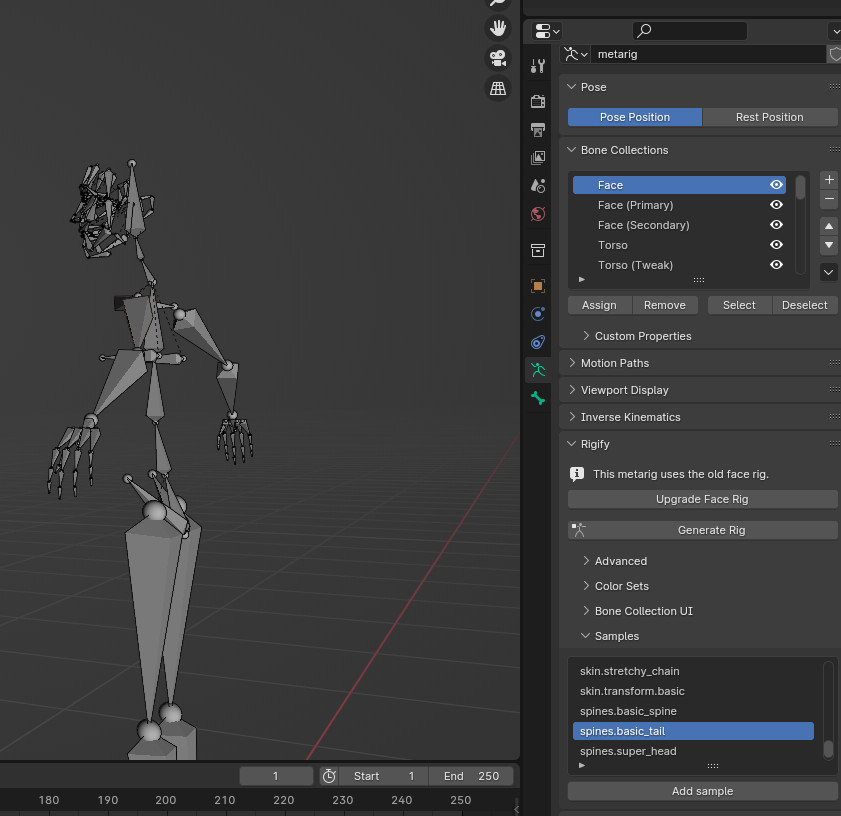Screen dimensions: 841x816
Task: Click the End frame field
Action: (472, 776)
